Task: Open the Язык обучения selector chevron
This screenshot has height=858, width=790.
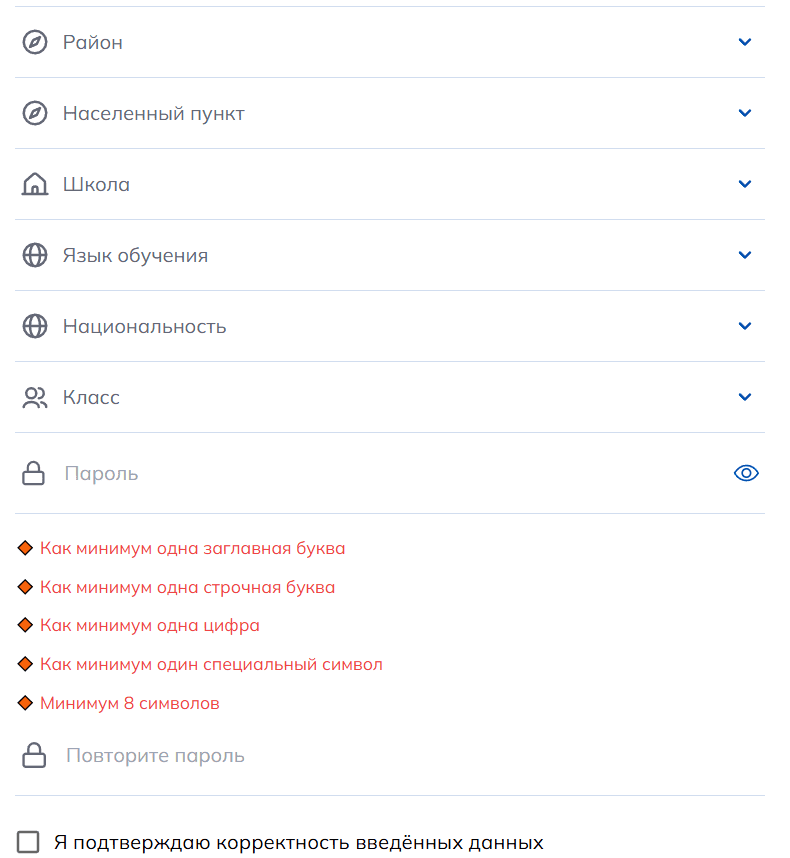Action: click(745, 255)
